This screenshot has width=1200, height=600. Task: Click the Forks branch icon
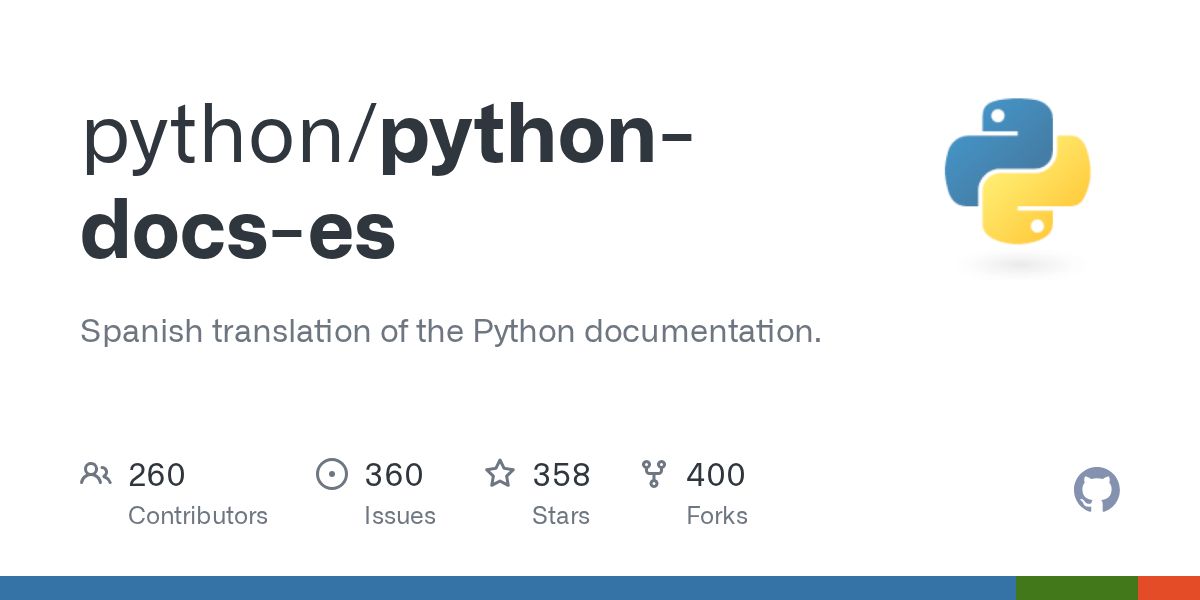[x=654, y=474]
